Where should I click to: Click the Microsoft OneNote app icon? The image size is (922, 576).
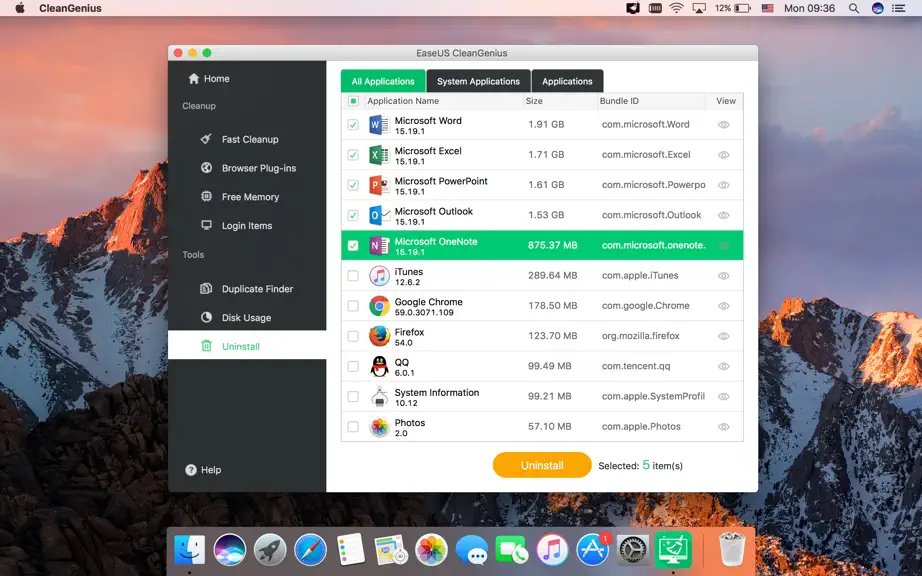pyautogui.click(x=379, y=246)
